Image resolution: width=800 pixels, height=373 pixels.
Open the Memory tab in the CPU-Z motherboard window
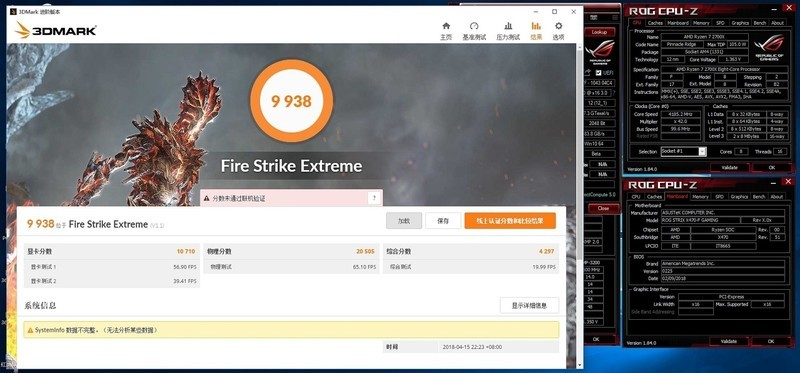pyautogui.click(x=701, y=196)
